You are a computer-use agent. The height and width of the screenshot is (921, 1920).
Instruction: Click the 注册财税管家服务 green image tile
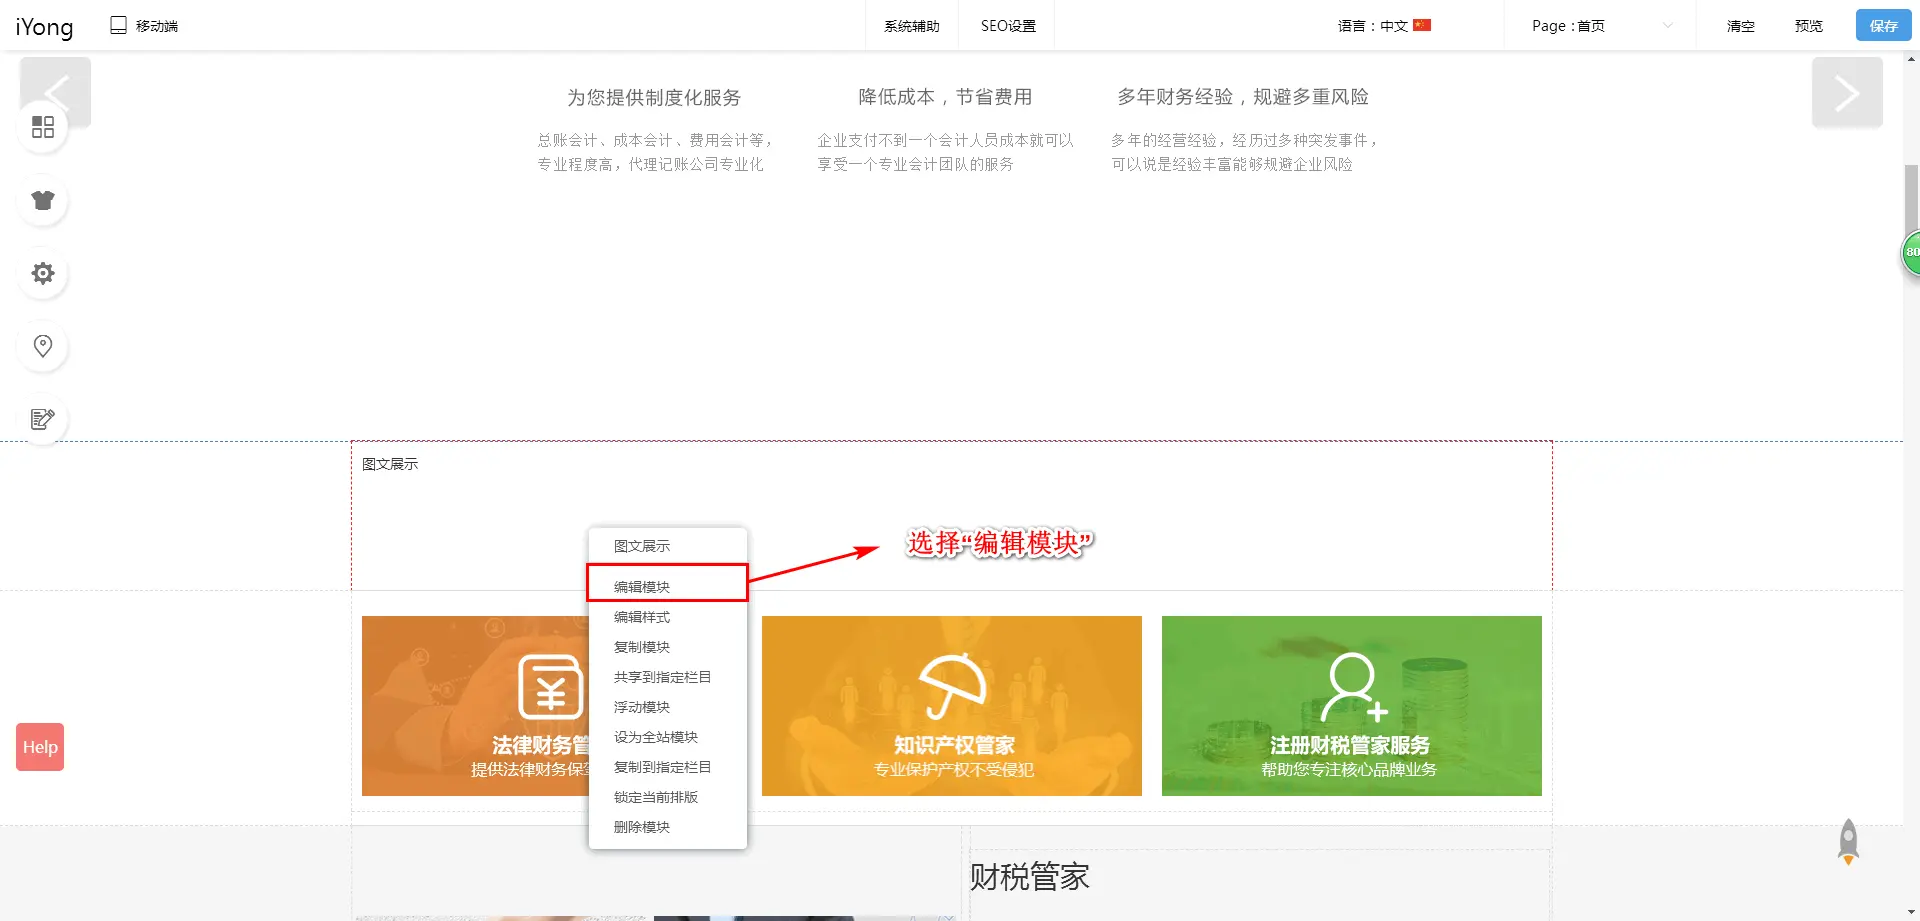pyautogui.click(x=1351, y=706)
